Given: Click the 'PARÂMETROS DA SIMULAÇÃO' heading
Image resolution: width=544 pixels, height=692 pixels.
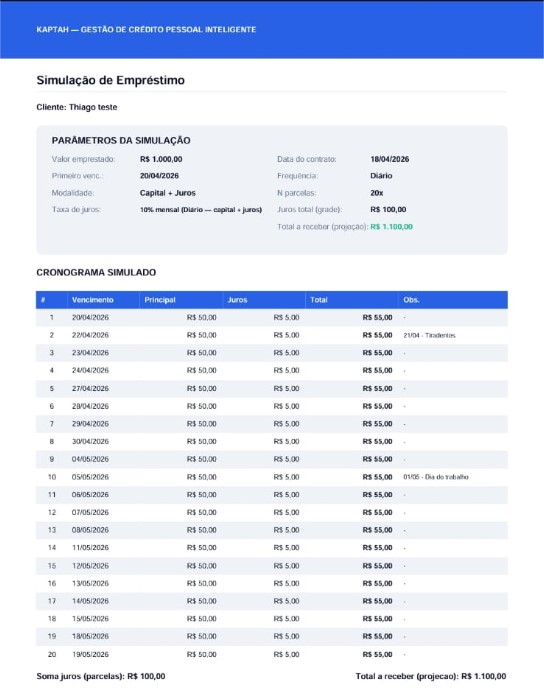Looking at the screenshot, I should click(x=121, y=140).
